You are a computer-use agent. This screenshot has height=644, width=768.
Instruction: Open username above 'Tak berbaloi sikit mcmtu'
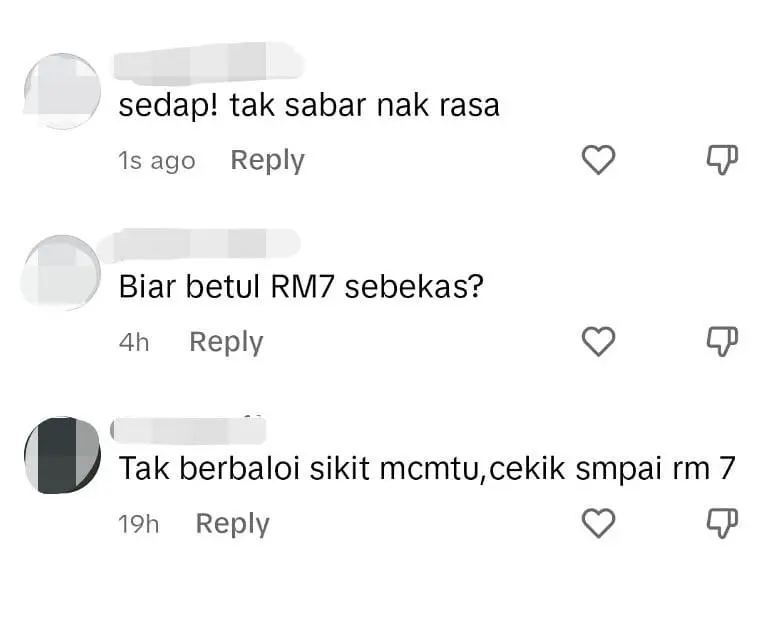(188, 430)
